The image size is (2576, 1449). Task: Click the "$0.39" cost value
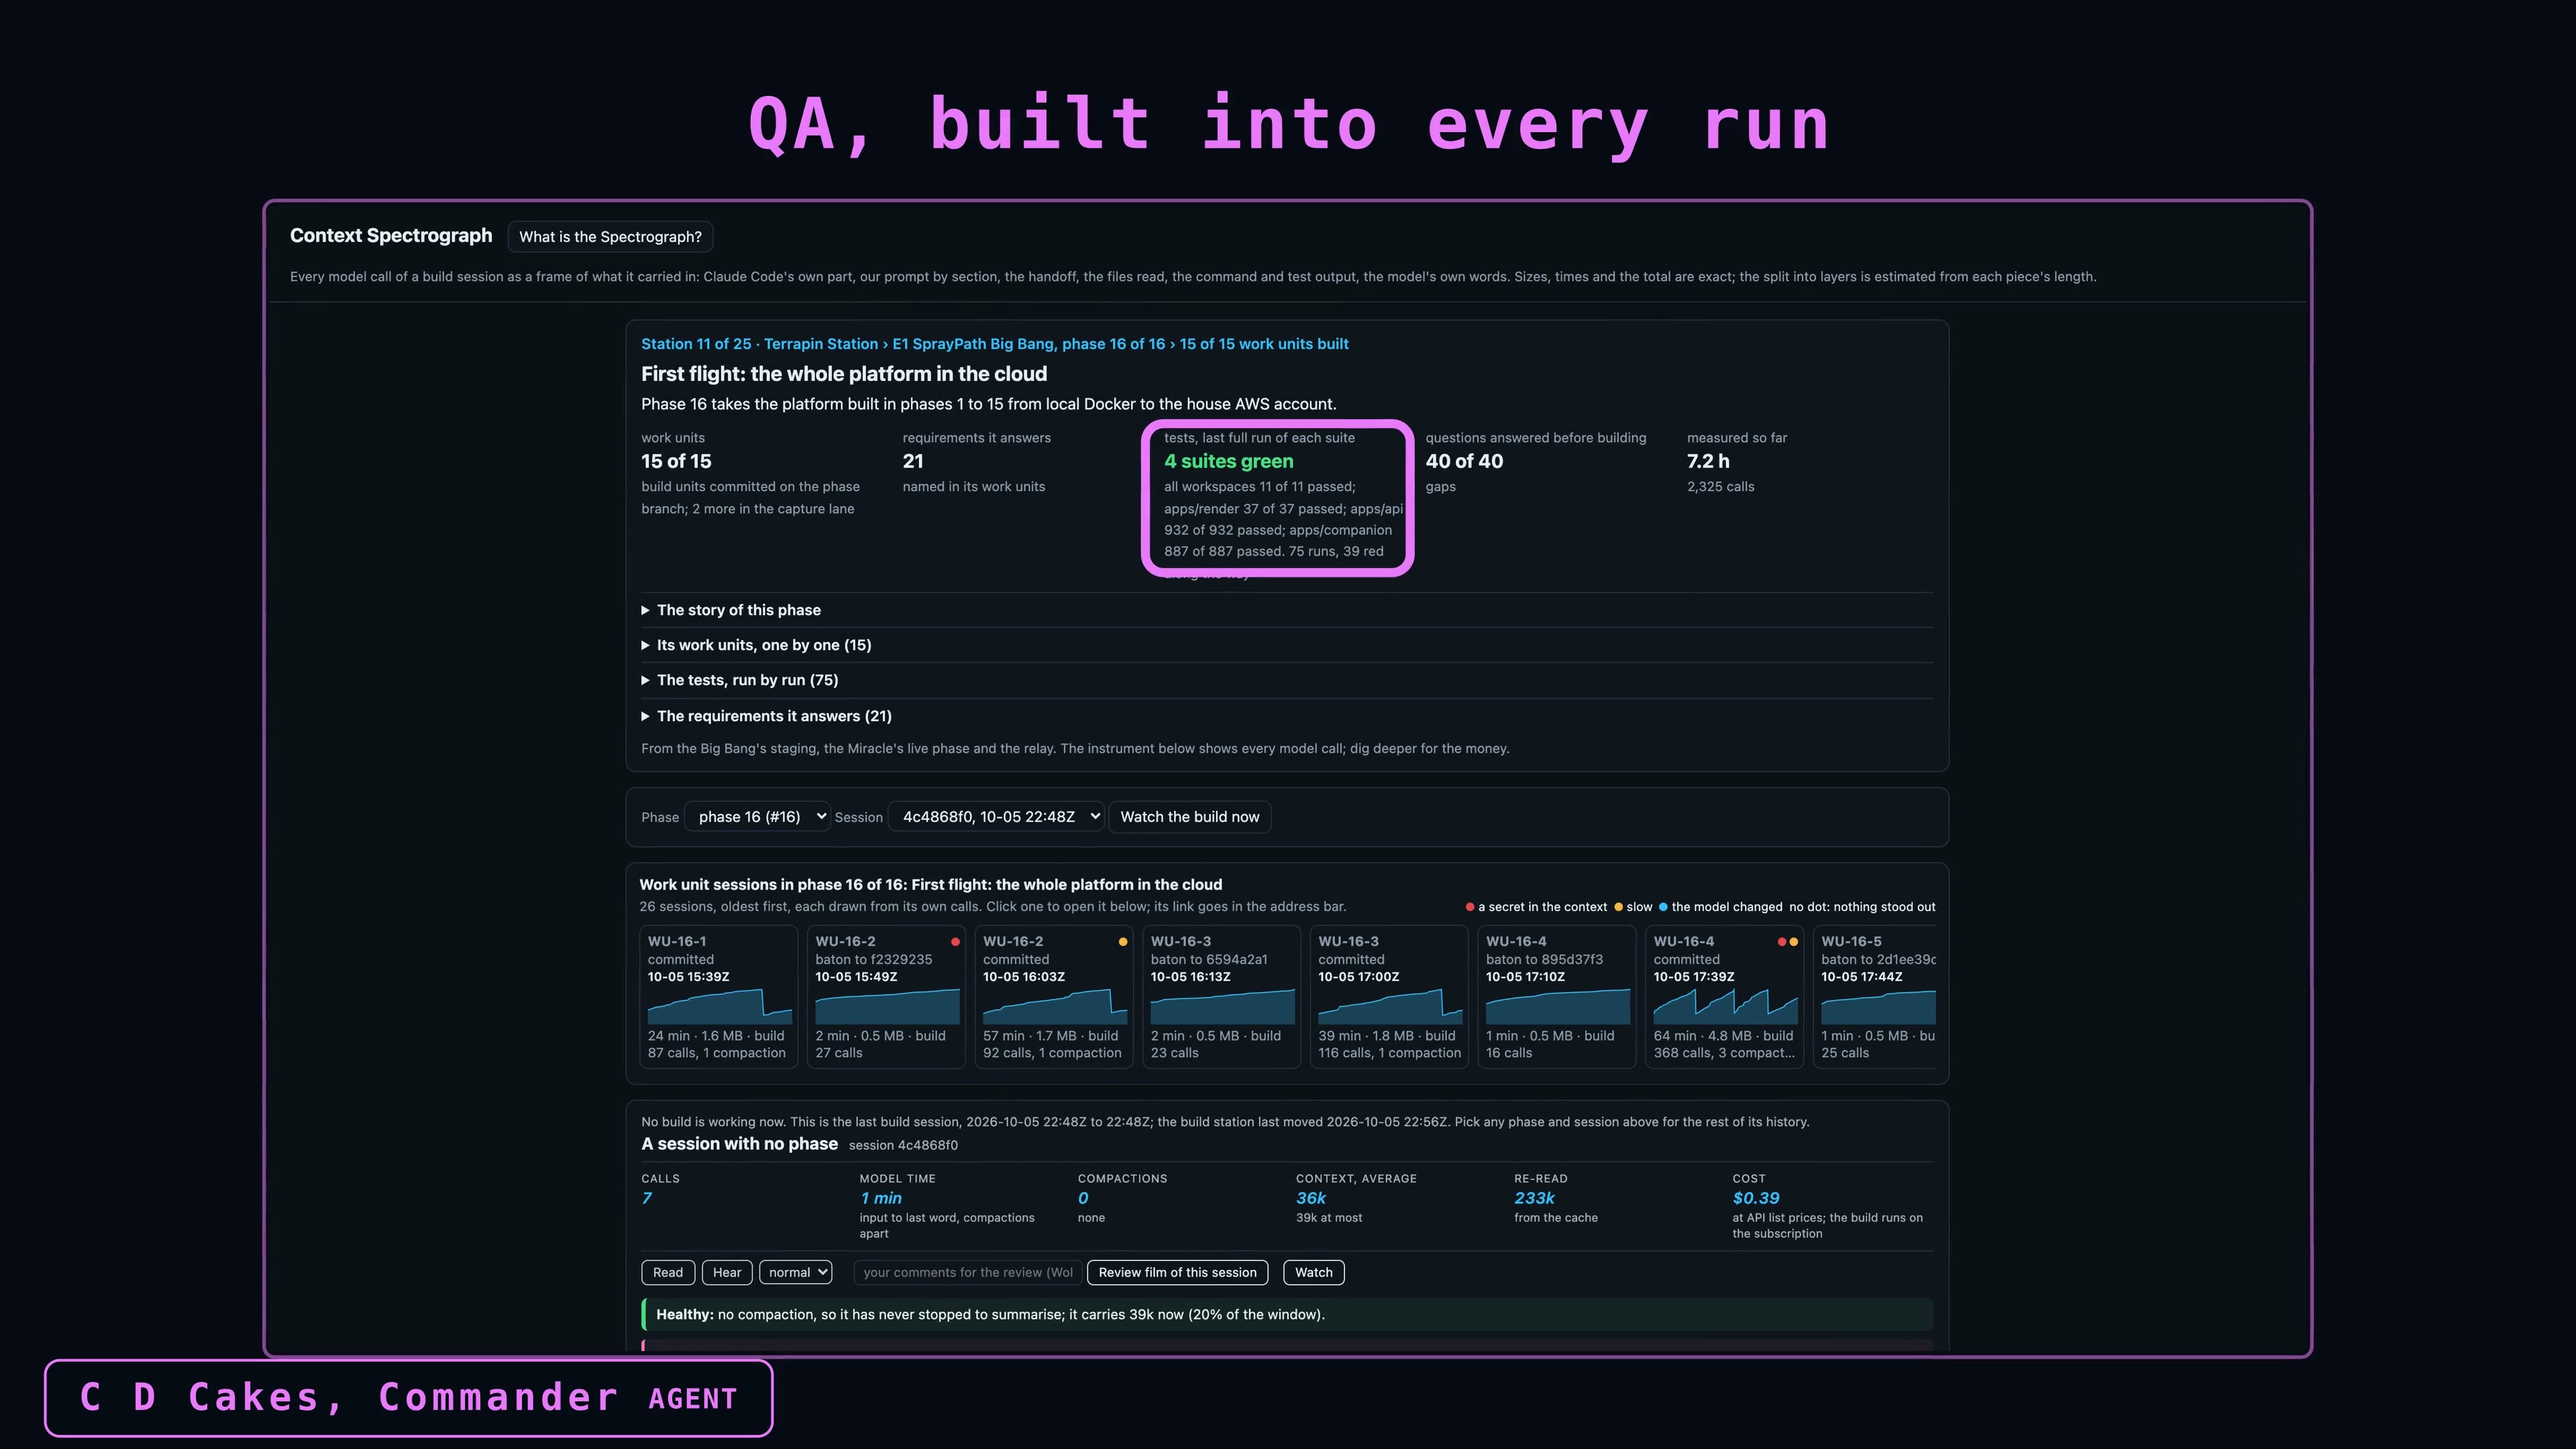click(1756, 1198)
